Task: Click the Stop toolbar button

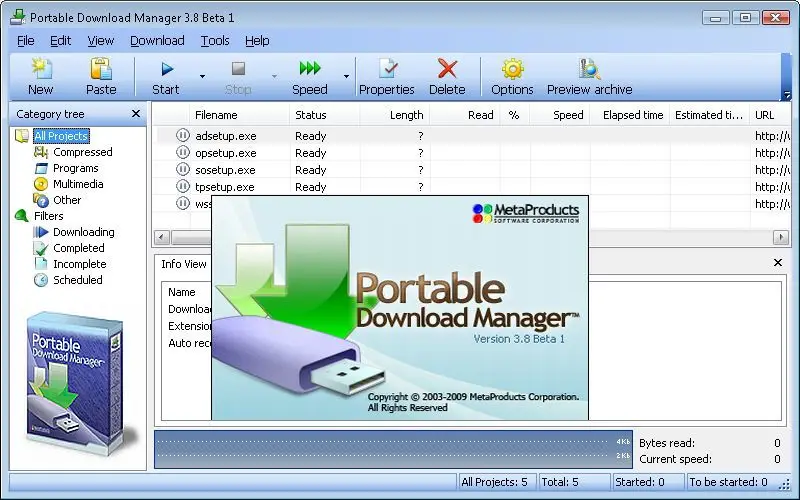Action: [238, 77]
